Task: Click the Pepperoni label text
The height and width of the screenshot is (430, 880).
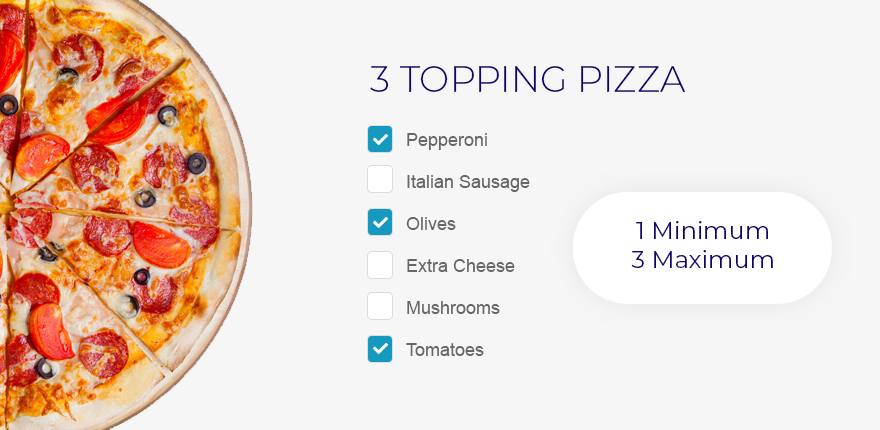Action: coord(447,140)
